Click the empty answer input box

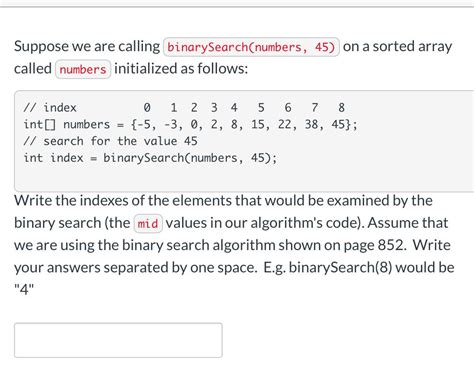[118, 340]
